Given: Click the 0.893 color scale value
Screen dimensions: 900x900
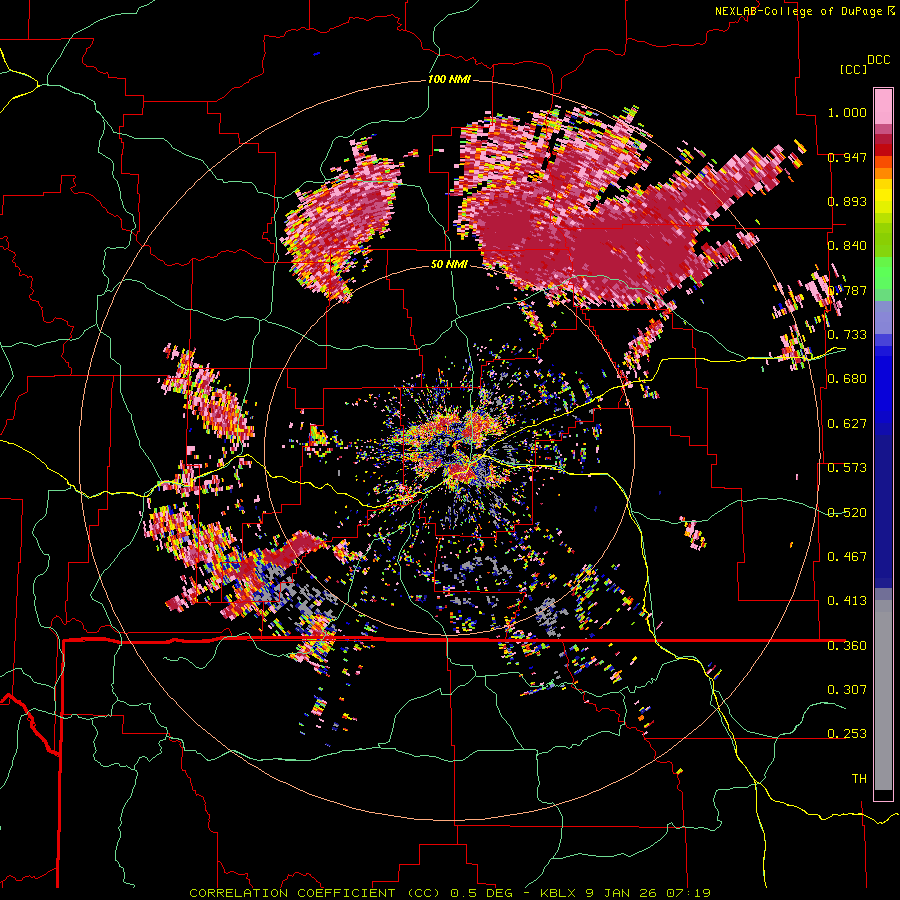Looking at the screenshot, I should (x=847, y=201).
